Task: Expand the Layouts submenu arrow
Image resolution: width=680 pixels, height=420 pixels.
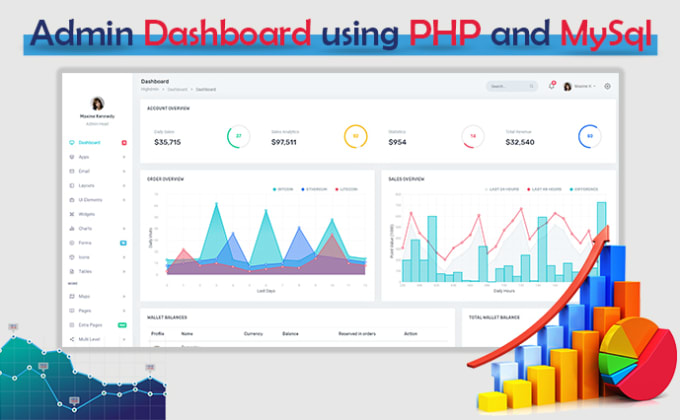Action: pyautogui.click(x=124, y=185)
